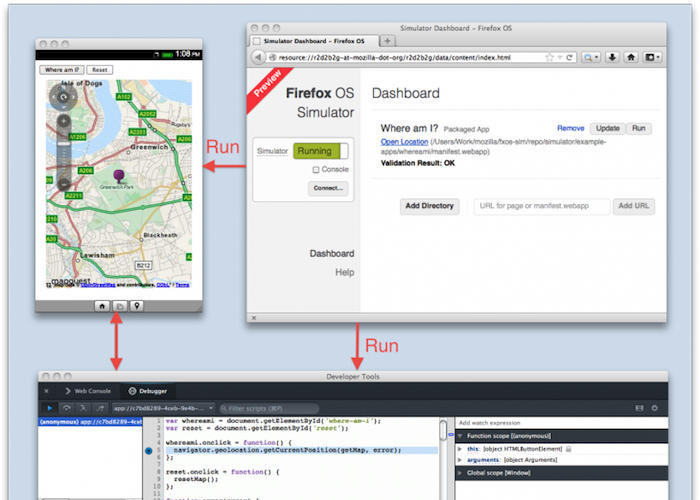Screen dimensions: 700x500
Task: Enable the Console checkbox
Action: (316, 170)
